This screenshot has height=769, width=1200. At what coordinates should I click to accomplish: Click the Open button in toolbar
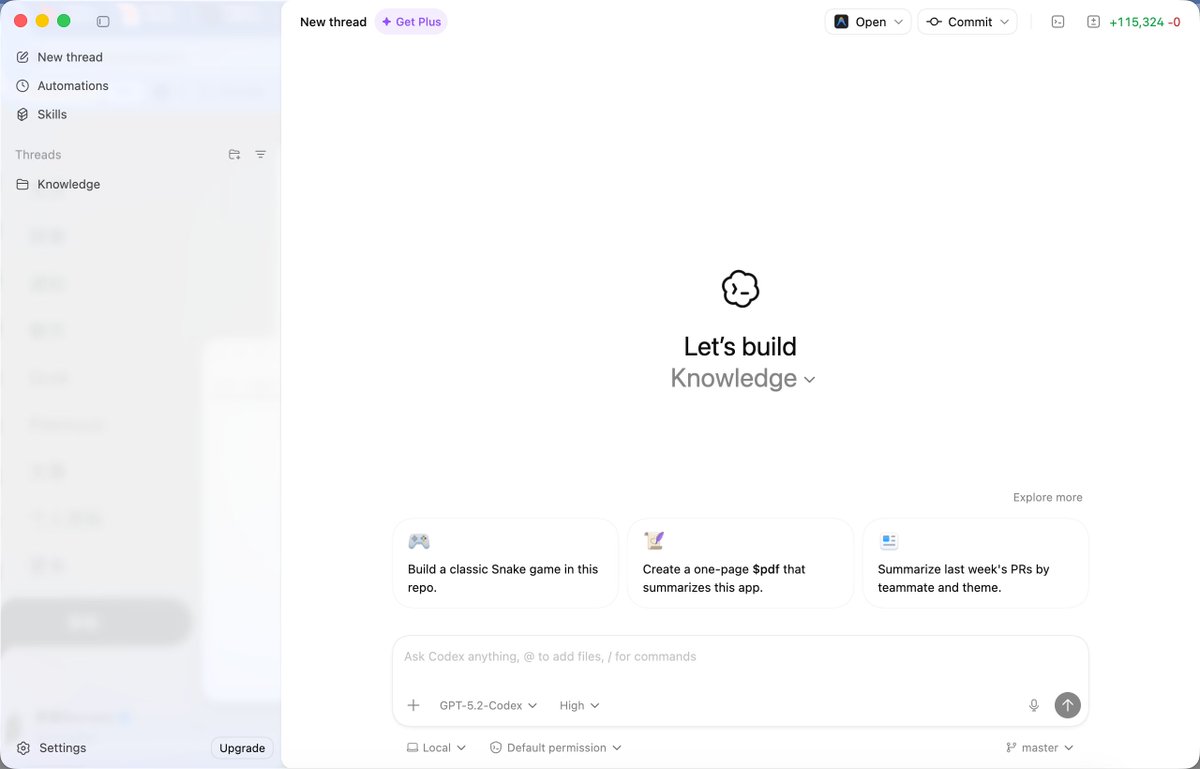[868, 22]
